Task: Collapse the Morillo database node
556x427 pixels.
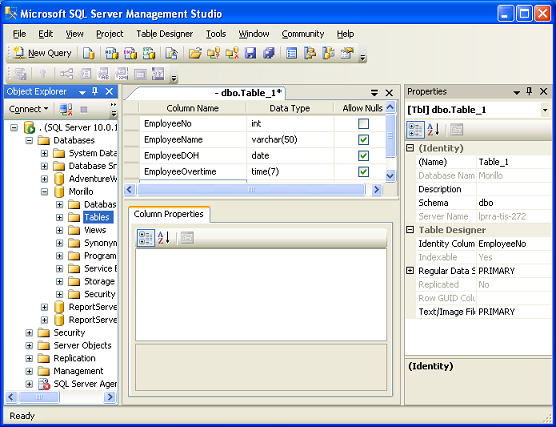Action: tap(44, 192)
